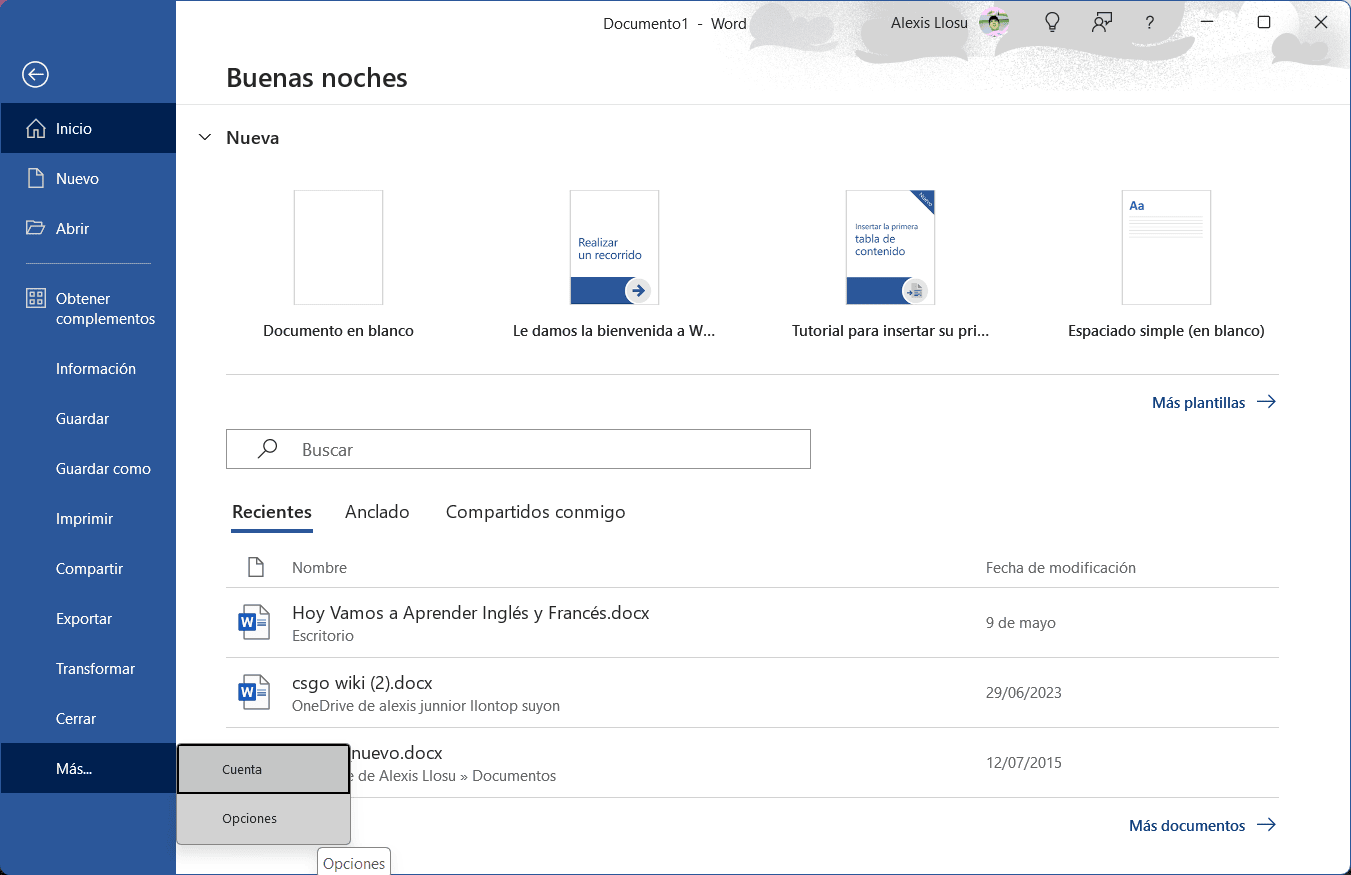The width and height of the screenshot is (1351, 875).
Task: Click the user avatar picture
Action: click(x=993, y=22)
